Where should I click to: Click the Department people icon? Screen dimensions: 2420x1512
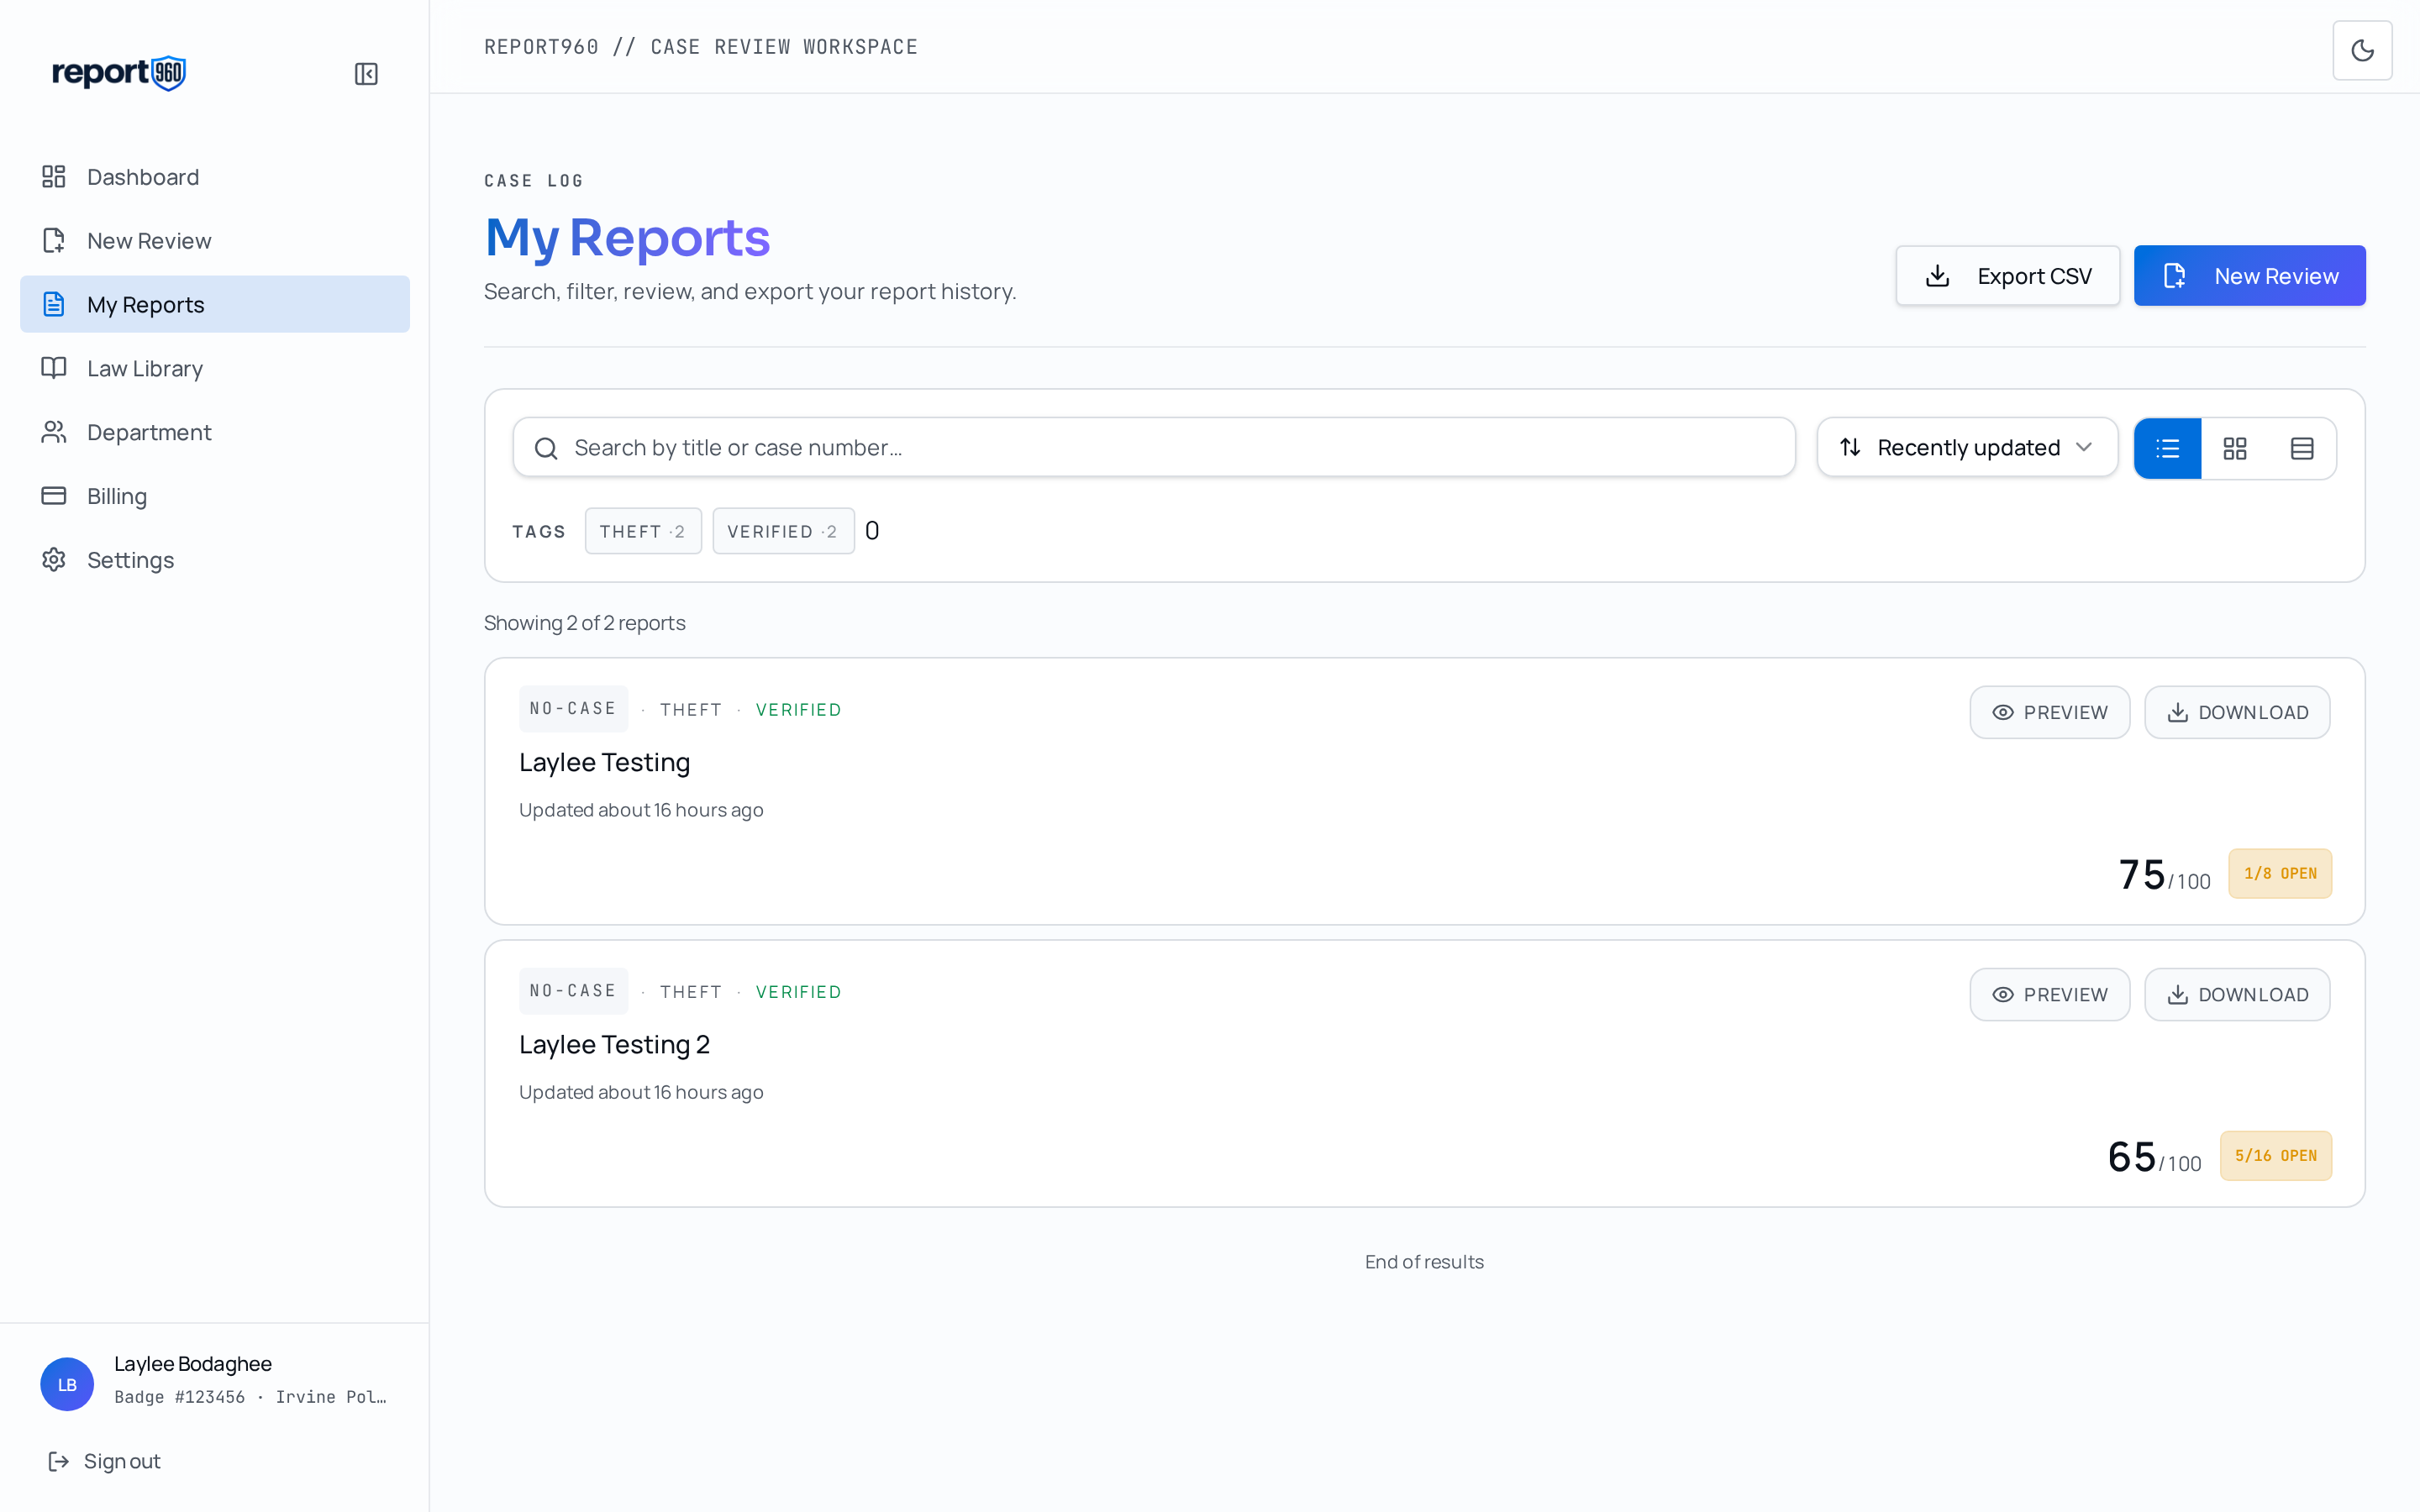54,432
